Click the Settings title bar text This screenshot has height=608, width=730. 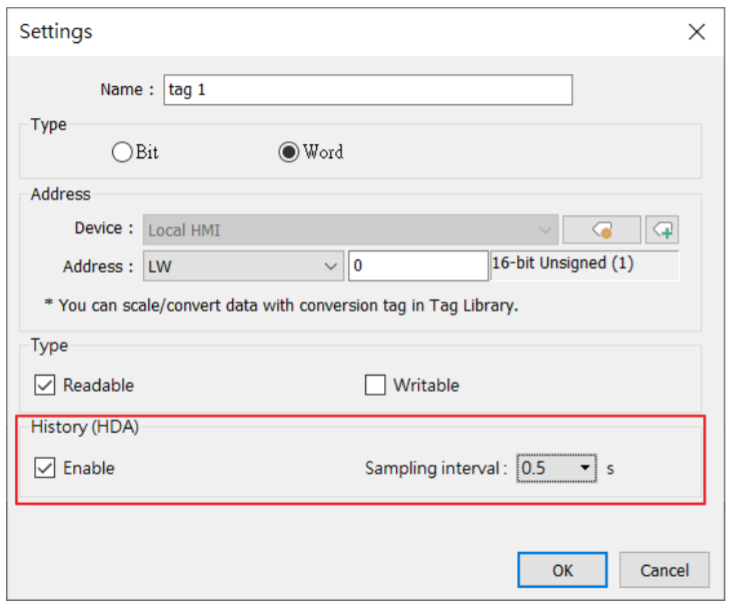[x=56, y=32]
